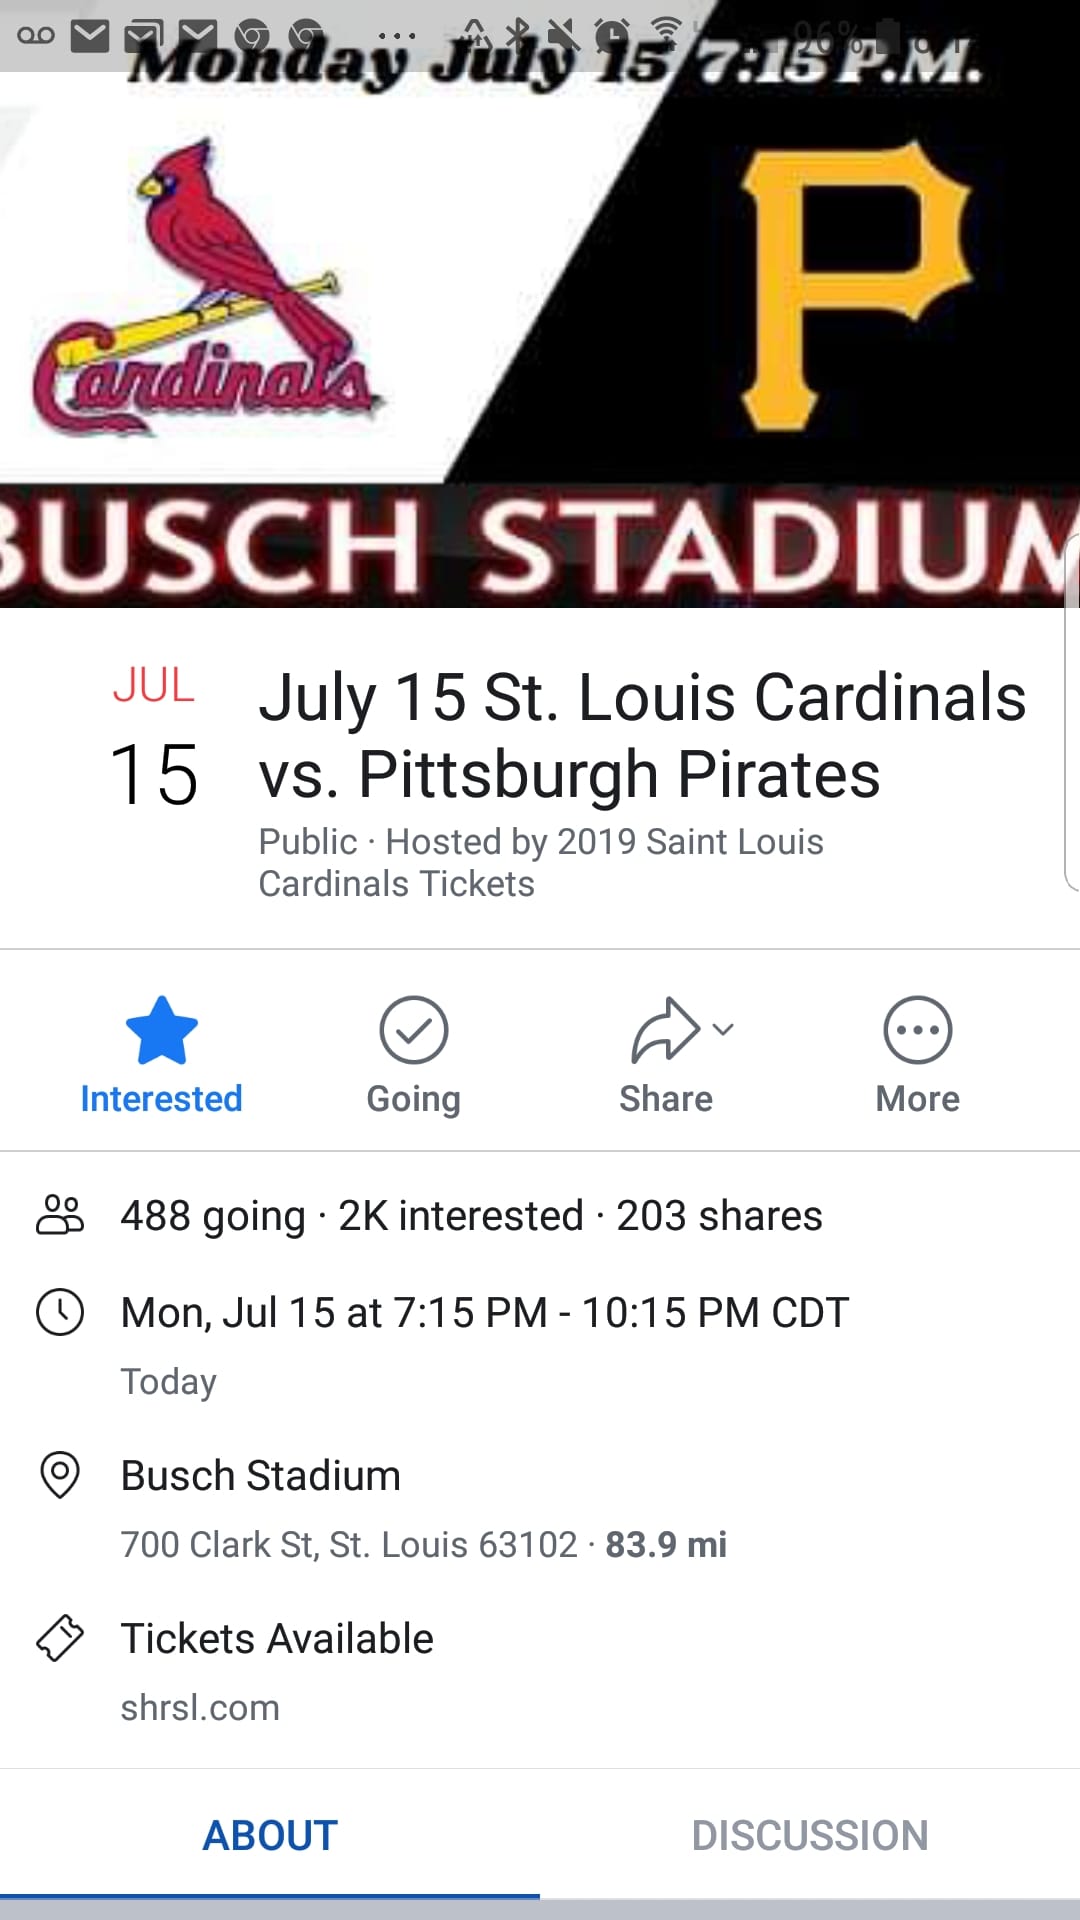
Task: Open Busch Stadium location details
Action: 260,1475
